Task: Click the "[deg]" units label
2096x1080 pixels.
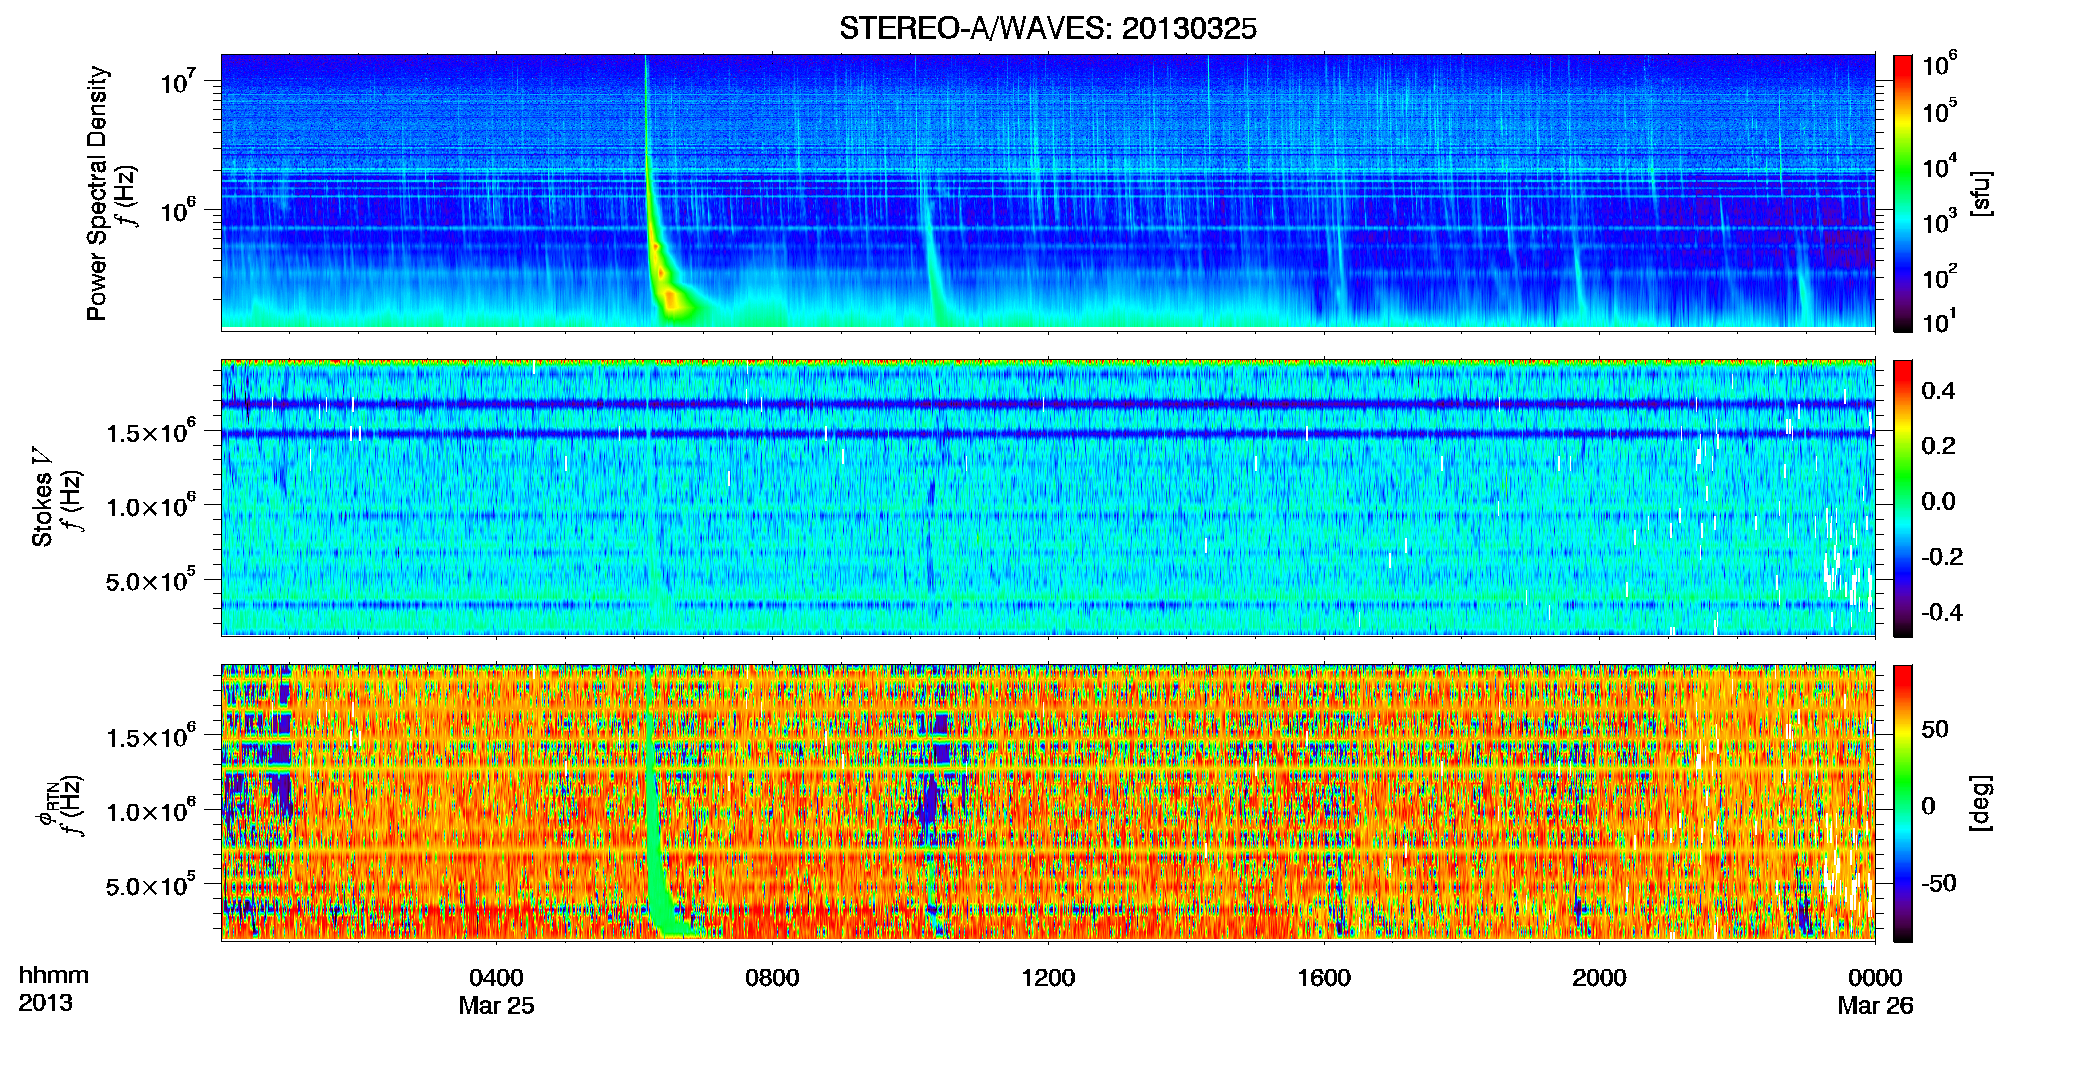Action: point(1981,803)
